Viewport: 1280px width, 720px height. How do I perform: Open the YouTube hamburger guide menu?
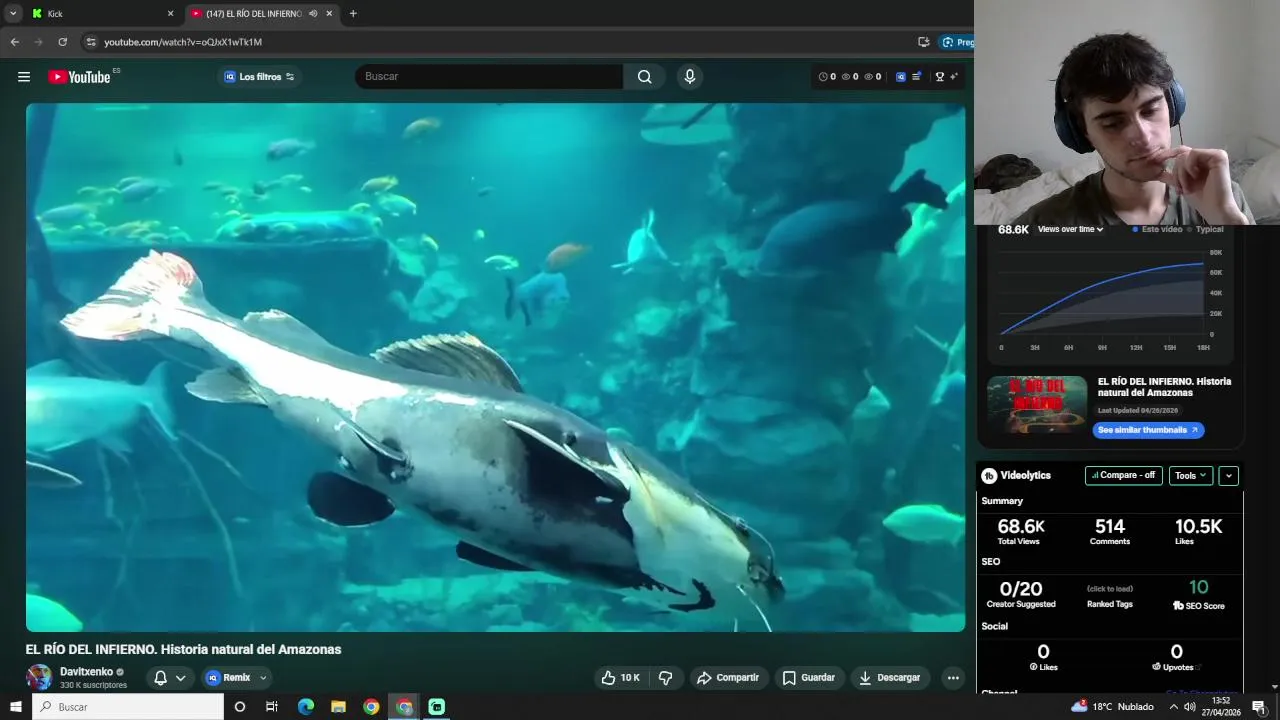click(x=24, y=77)
